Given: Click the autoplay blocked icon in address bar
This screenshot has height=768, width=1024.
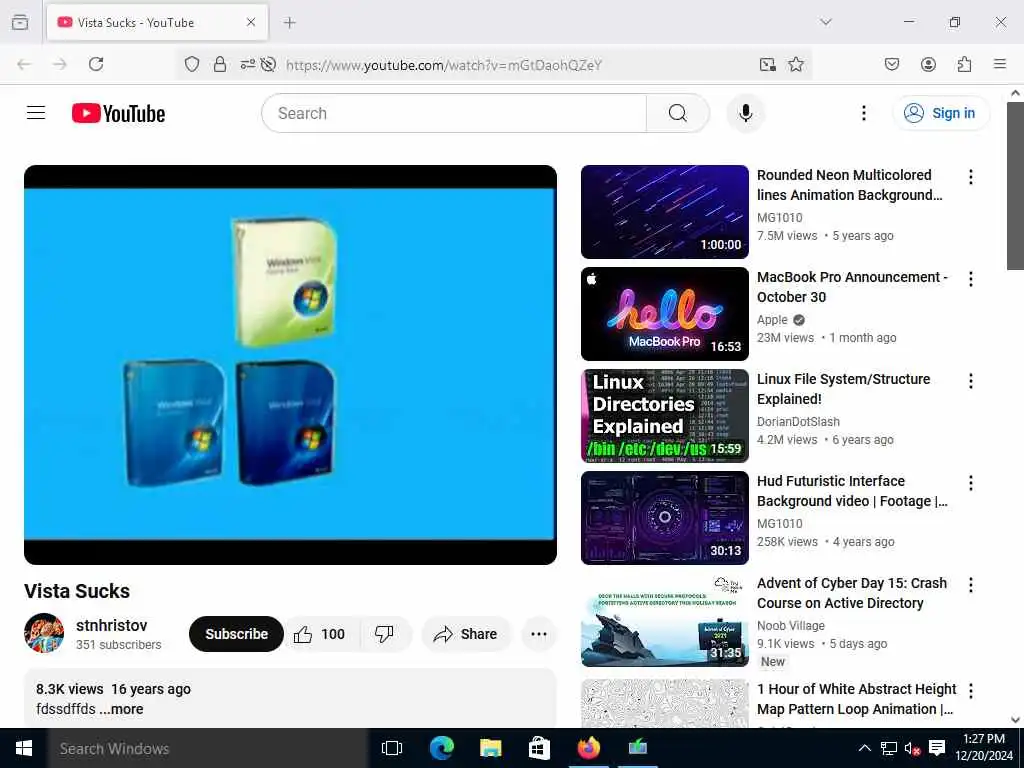Looking at the screenshot, I should tap(268, 64).
